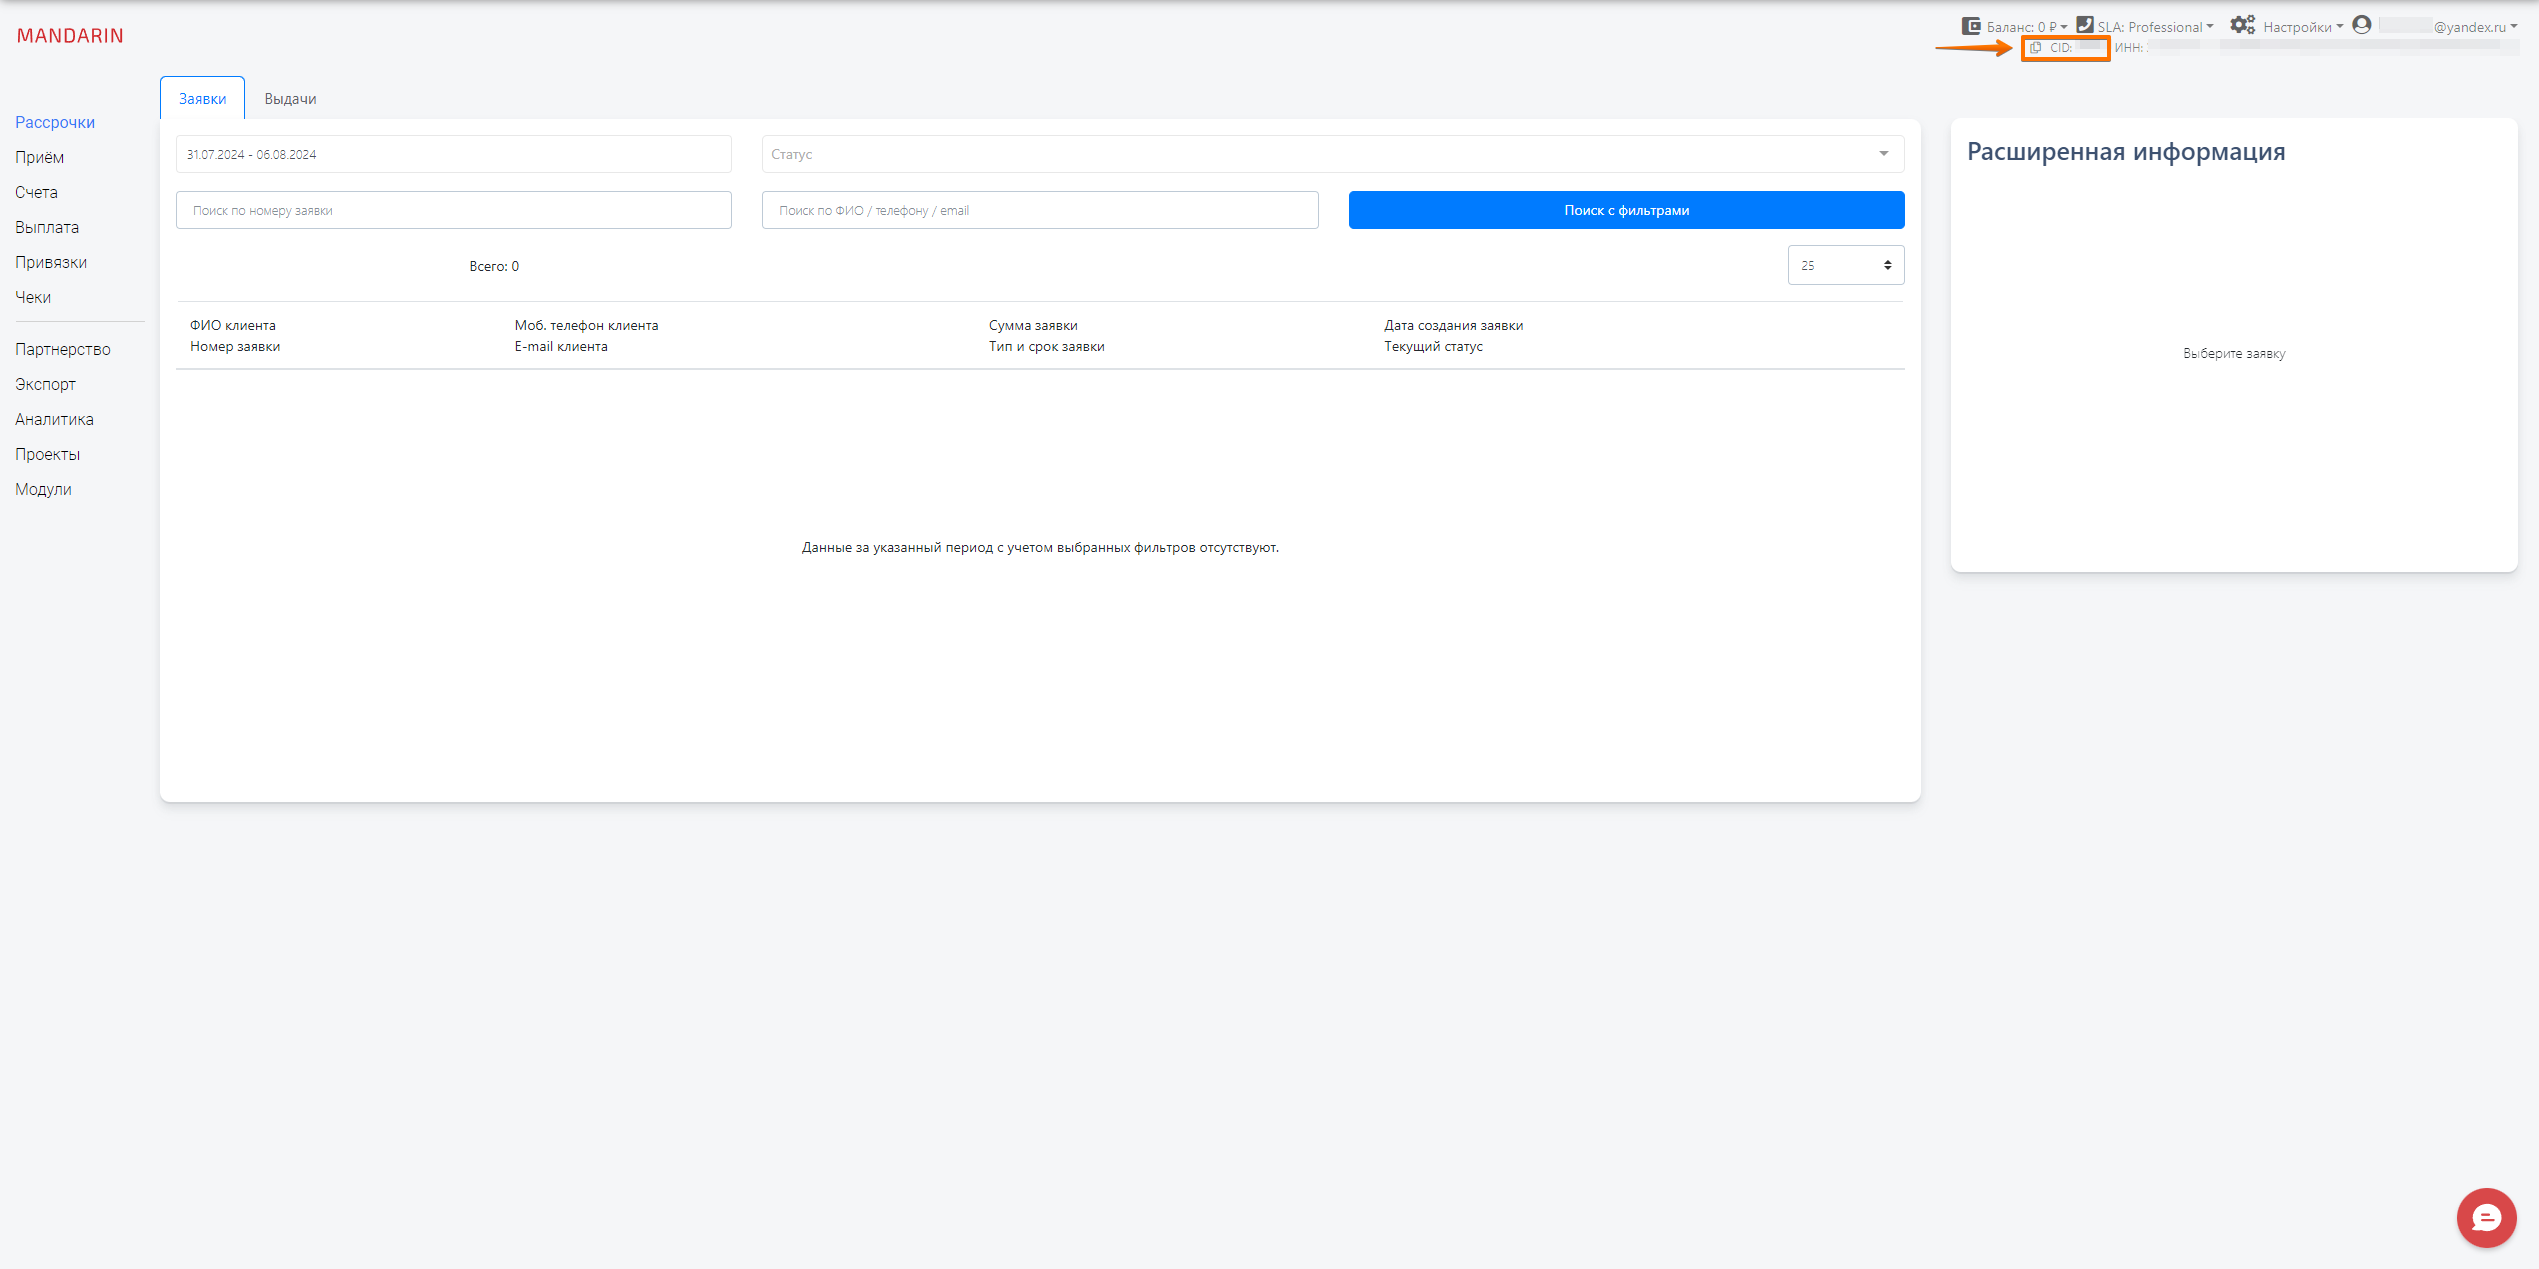2539x1269 pixels.
Task: Go to the Привязки section
Action: [x=51, y=262]
